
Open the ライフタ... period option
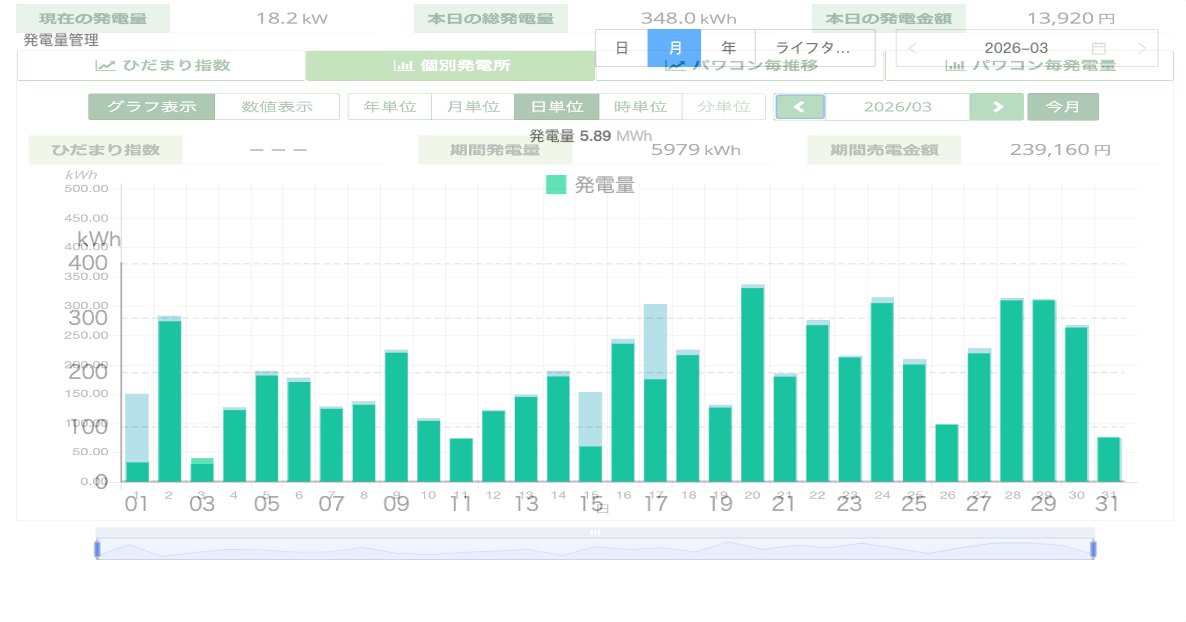[814, 48]
